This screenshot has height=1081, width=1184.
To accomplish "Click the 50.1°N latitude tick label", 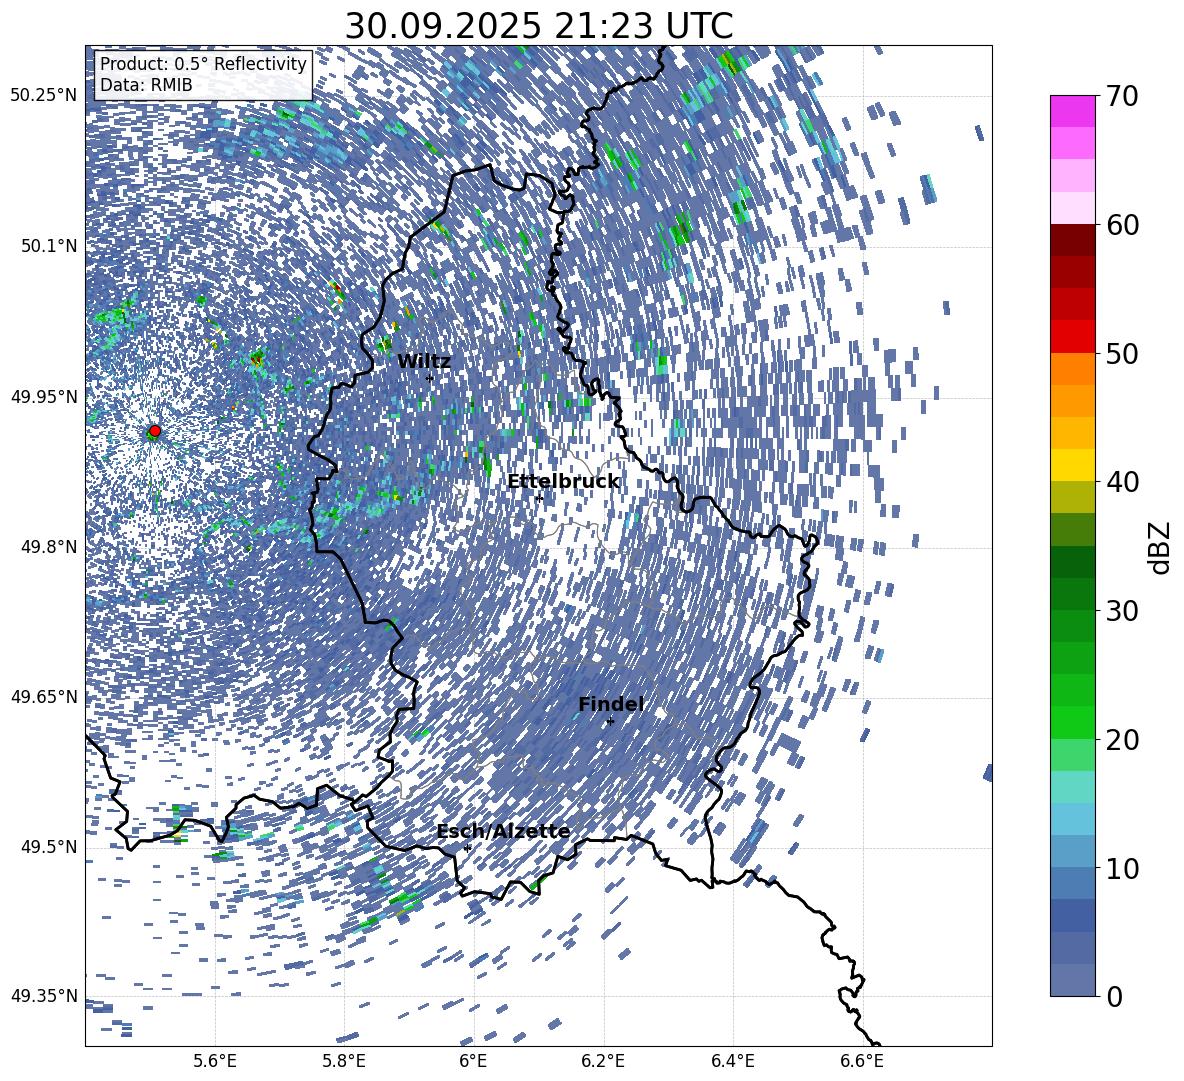I will tap(49, 246).
